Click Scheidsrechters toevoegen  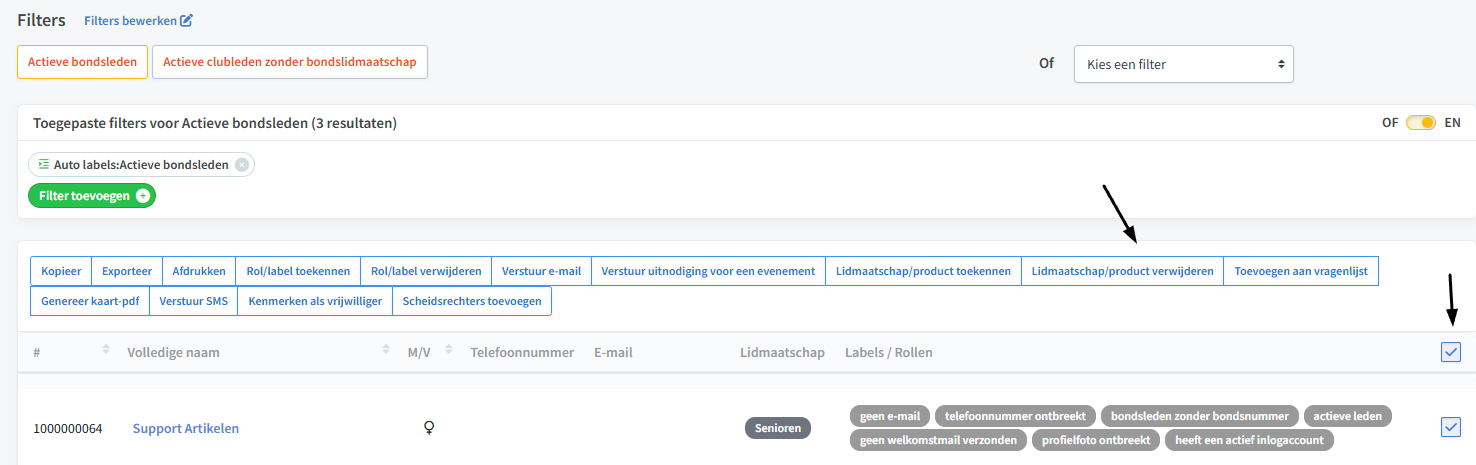click(x=472, y=301)
